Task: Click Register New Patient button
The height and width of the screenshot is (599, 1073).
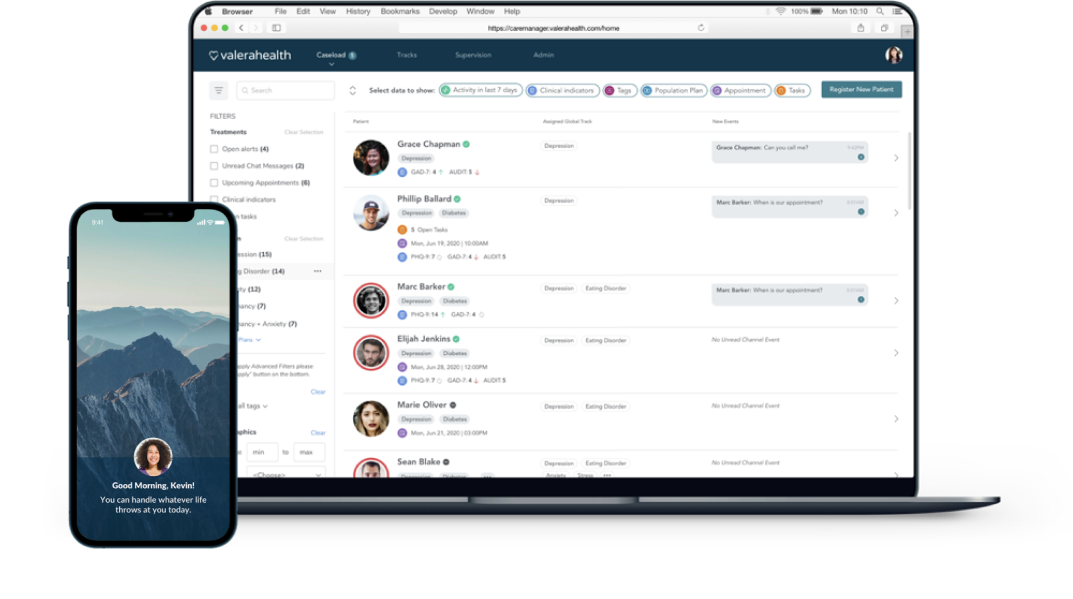Action: [861, 90]
